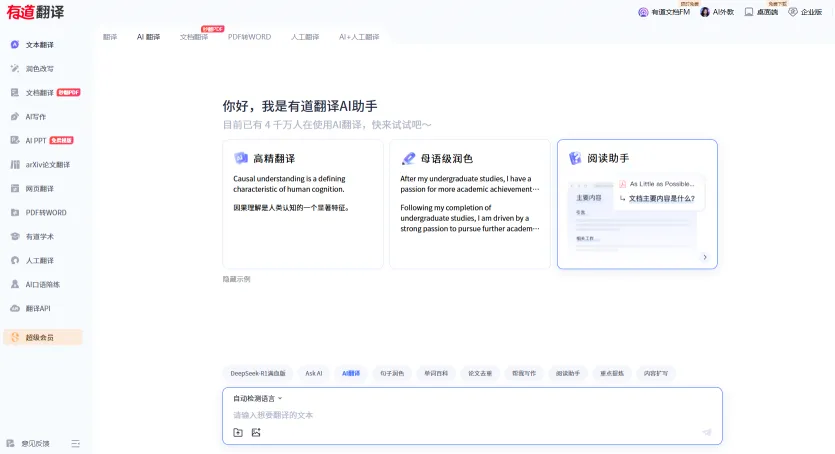Click the arrow in the 阅读助手 card

[x=705, y=257]
